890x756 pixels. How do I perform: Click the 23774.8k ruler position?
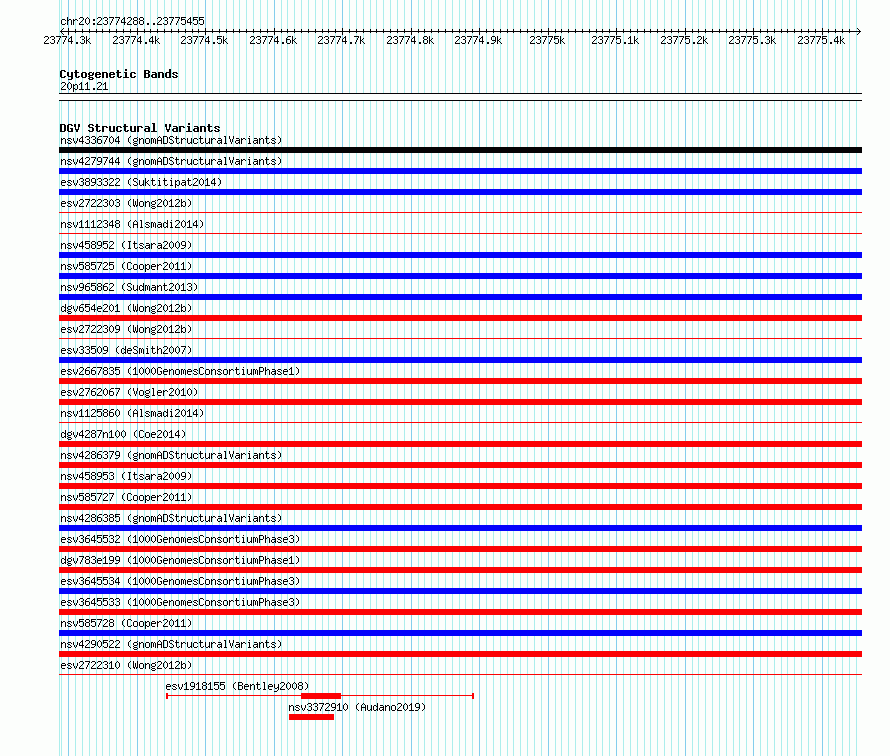point(410,40)
